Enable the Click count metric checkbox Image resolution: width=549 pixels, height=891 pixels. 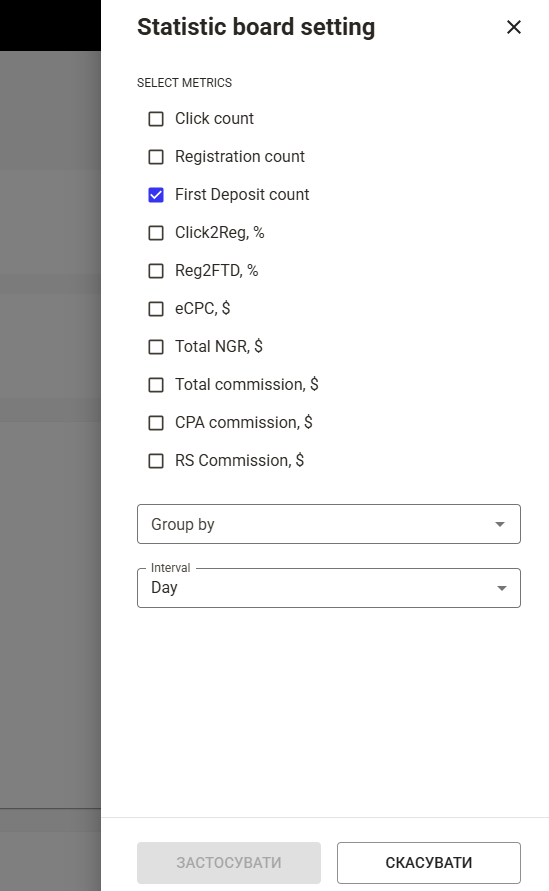pyautogui.click(x=156, y=119)
